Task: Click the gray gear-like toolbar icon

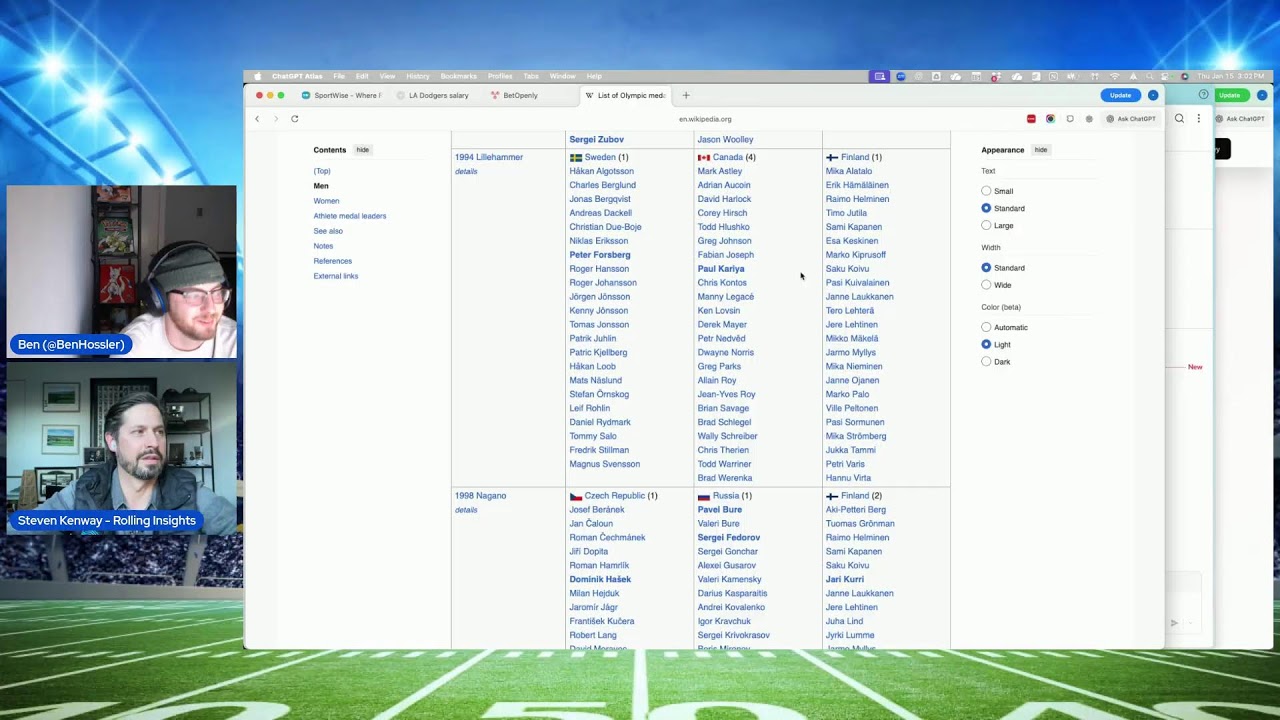Action: tap(1089, 119)
